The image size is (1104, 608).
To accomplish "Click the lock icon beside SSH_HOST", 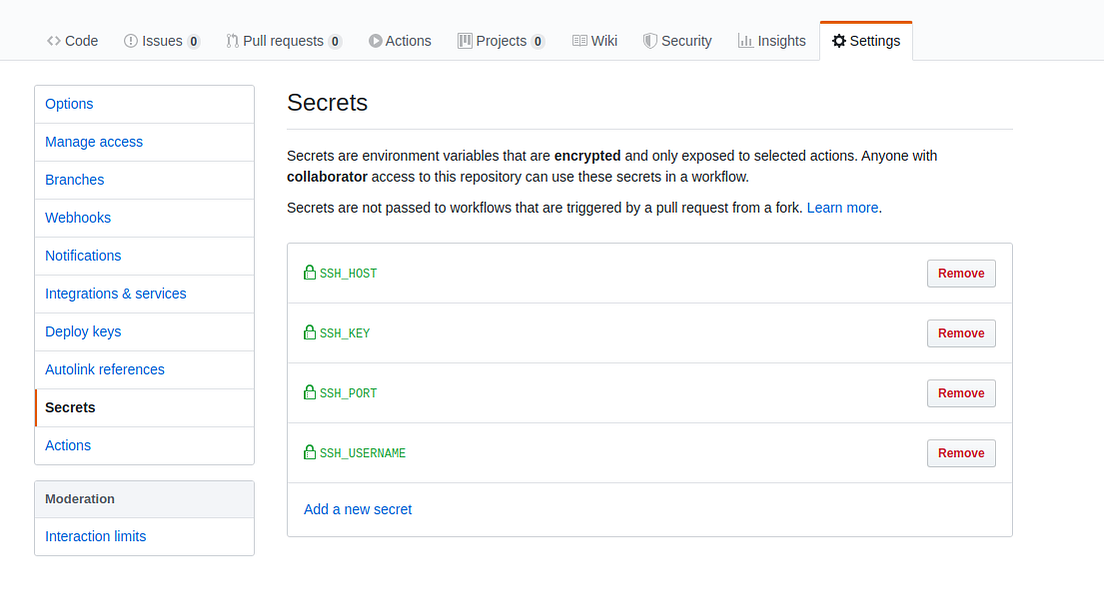I will [309, 272].
